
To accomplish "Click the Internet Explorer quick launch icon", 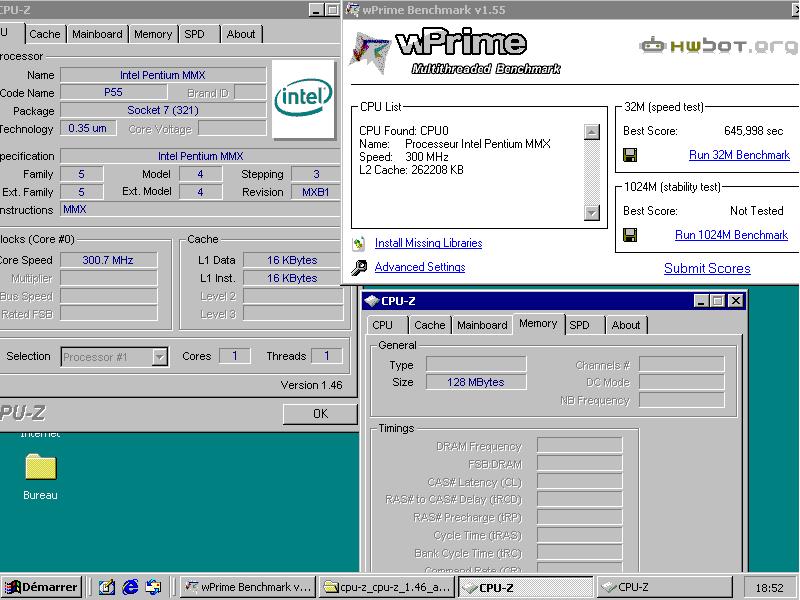I will click(131, 587).
